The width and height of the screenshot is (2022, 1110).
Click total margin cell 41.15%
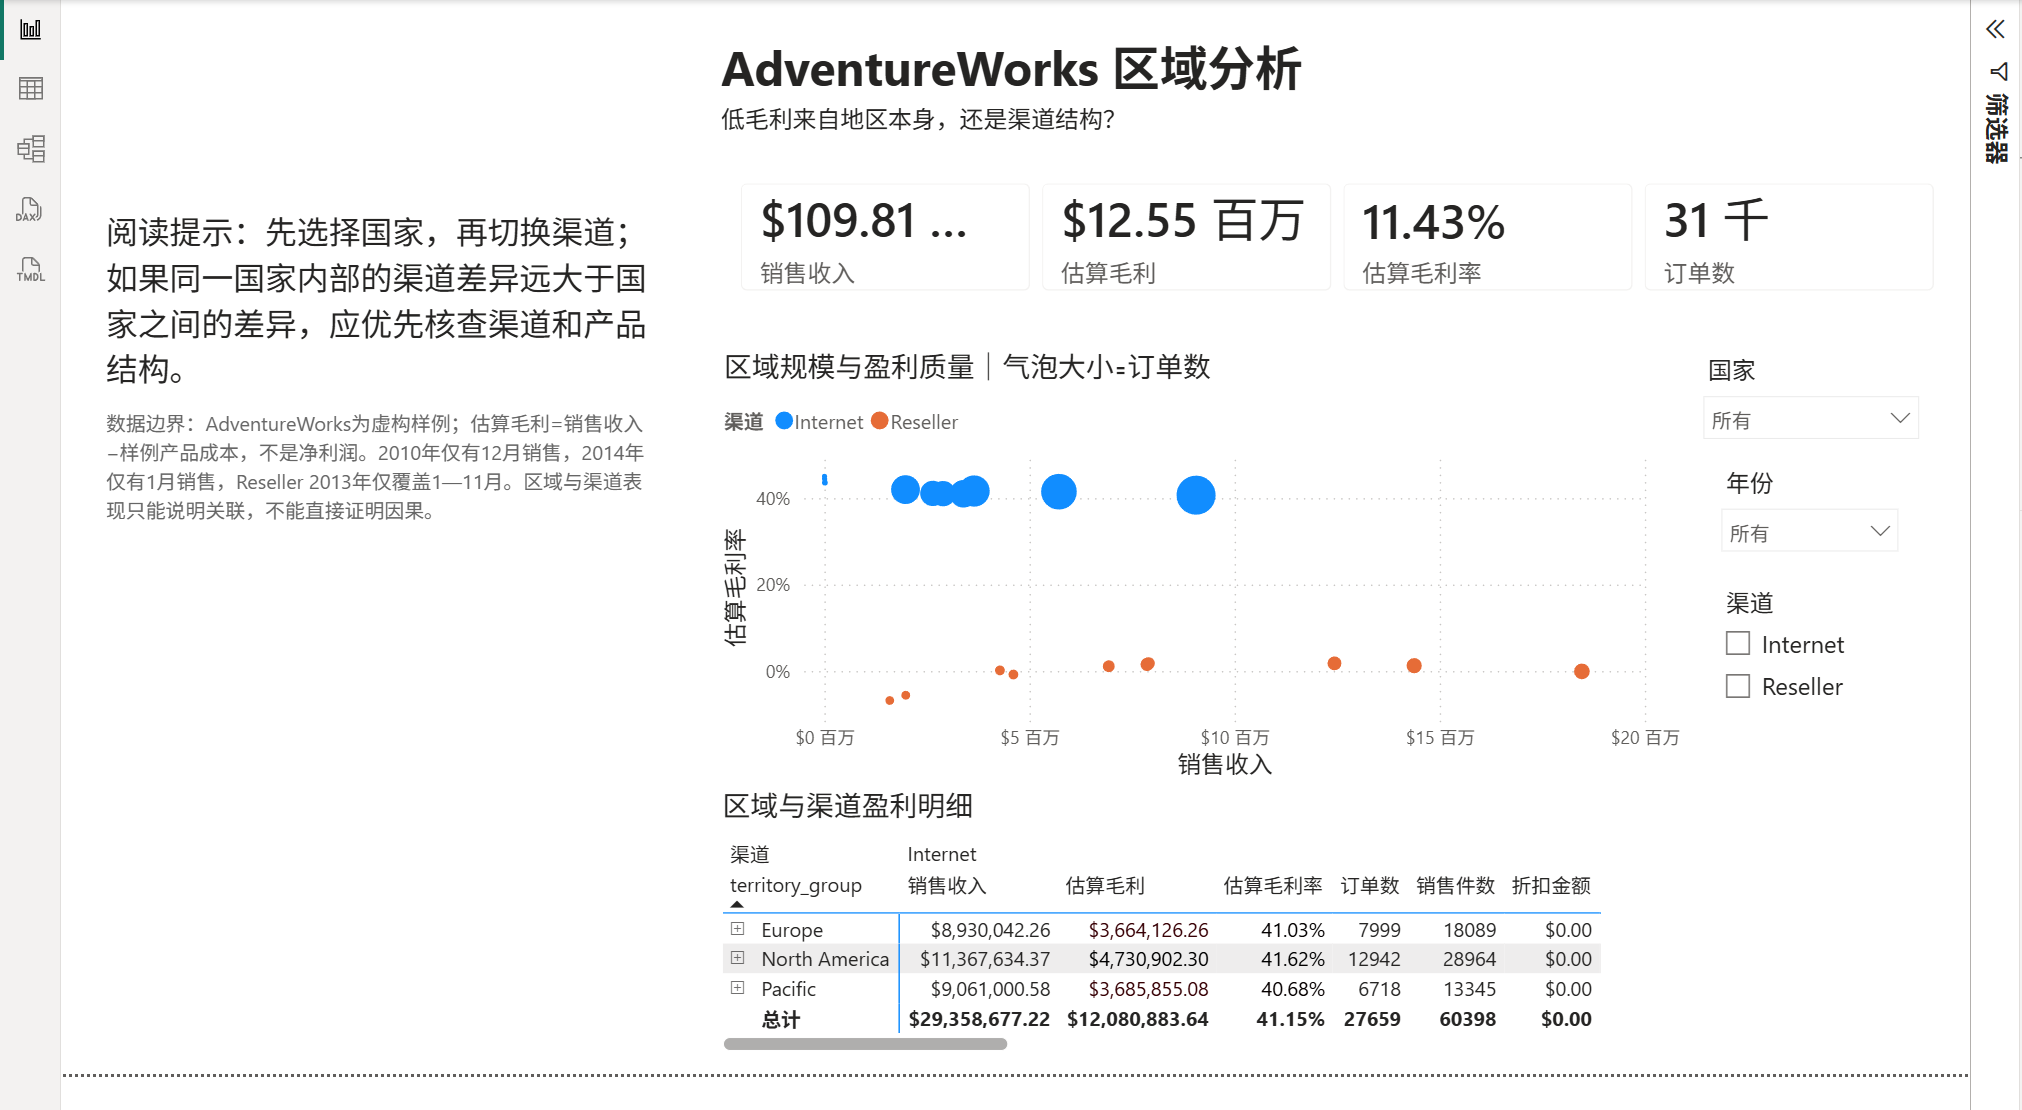pyautogui.click(x=1290, y=1019)
